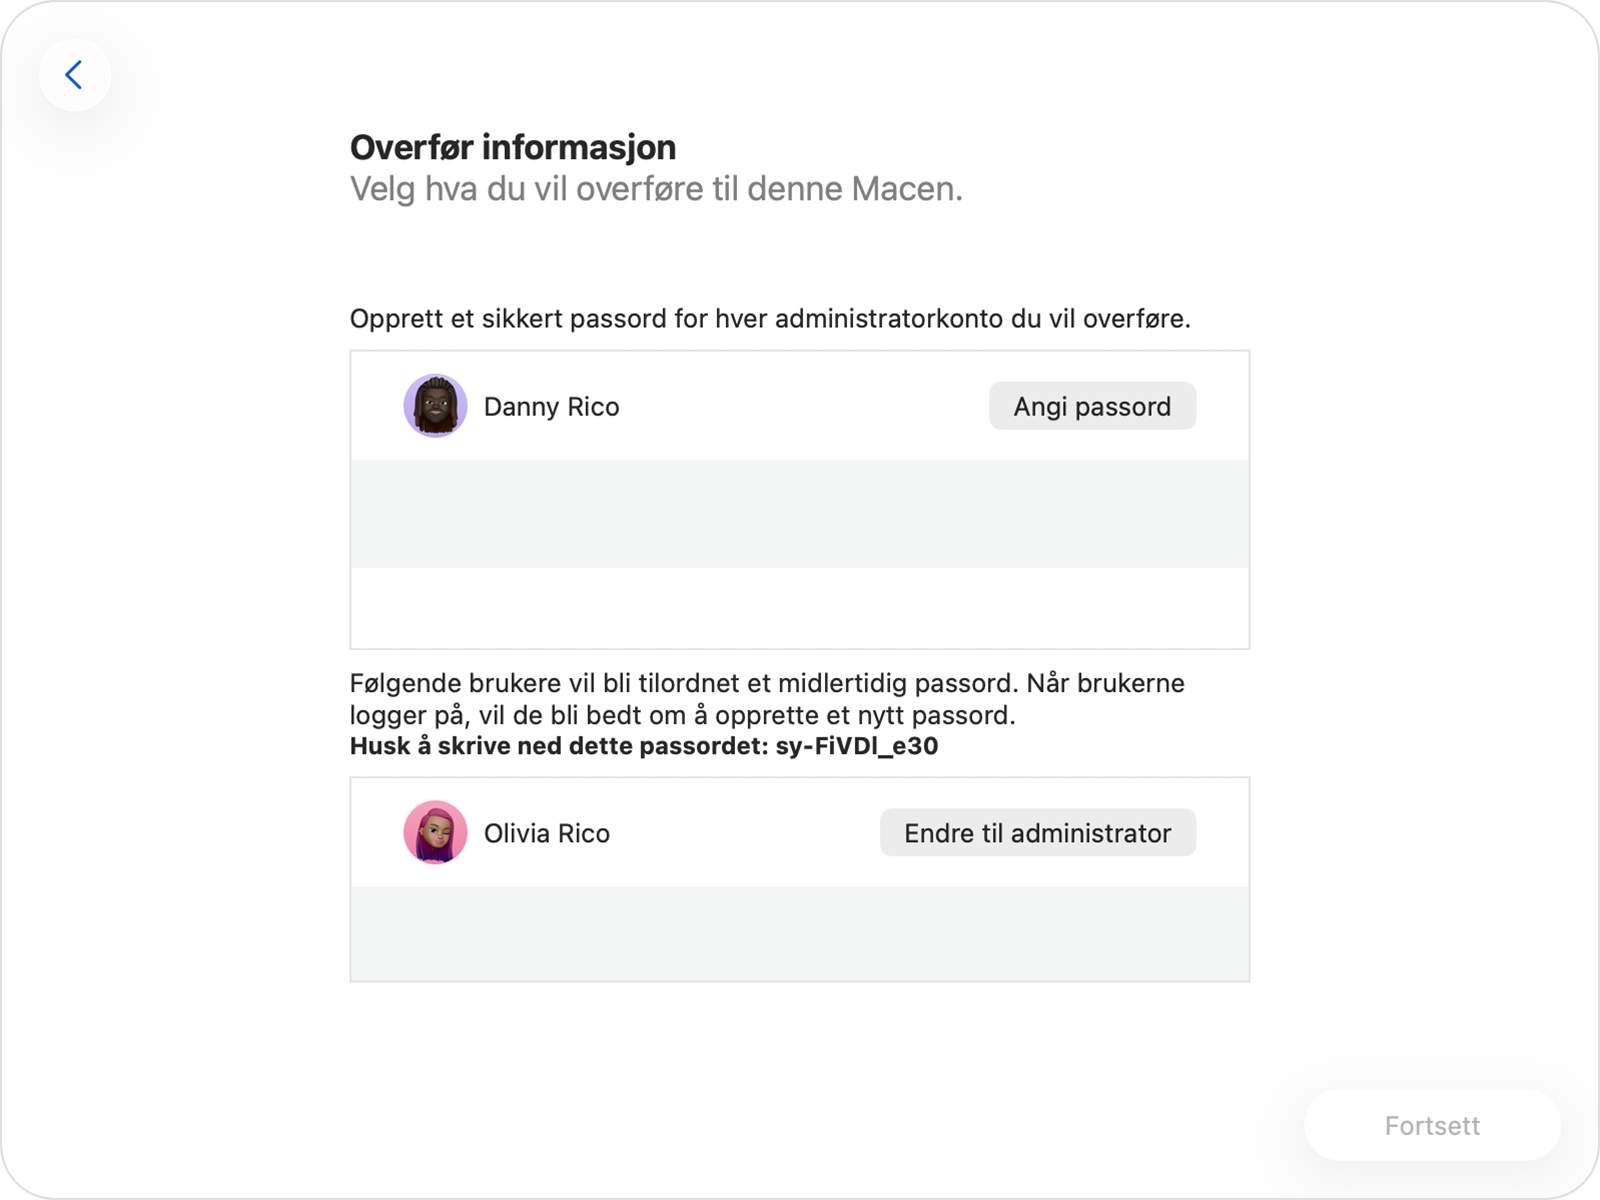The height and width of the screenshot is (1200, 1600).
Task: Click the empty row below Danny Rico
Action: coord(799,514)
